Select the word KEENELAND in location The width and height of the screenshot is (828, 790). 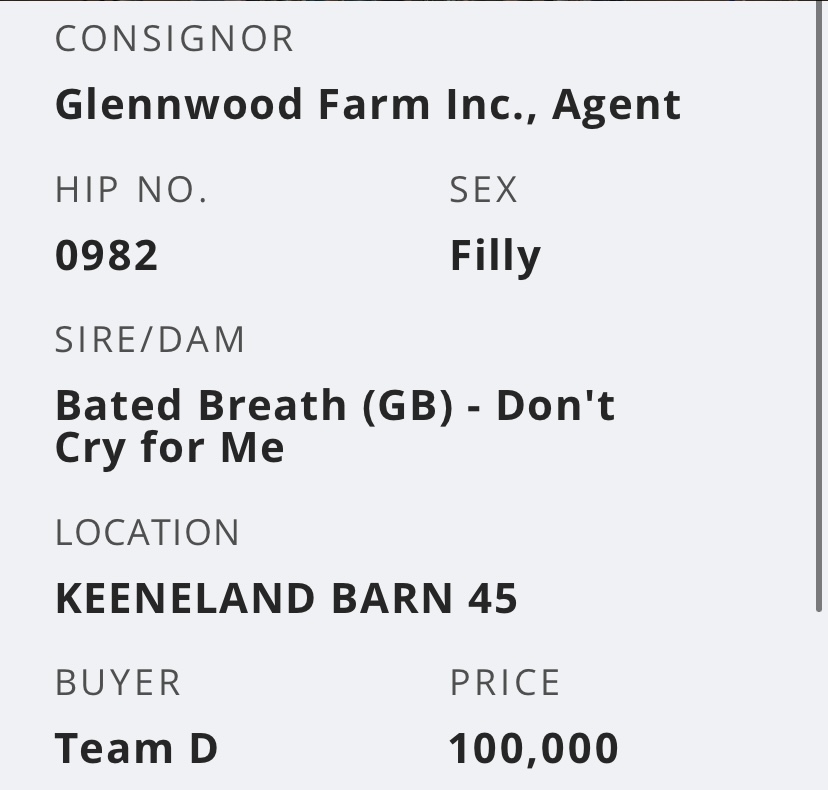coord(185,598)
